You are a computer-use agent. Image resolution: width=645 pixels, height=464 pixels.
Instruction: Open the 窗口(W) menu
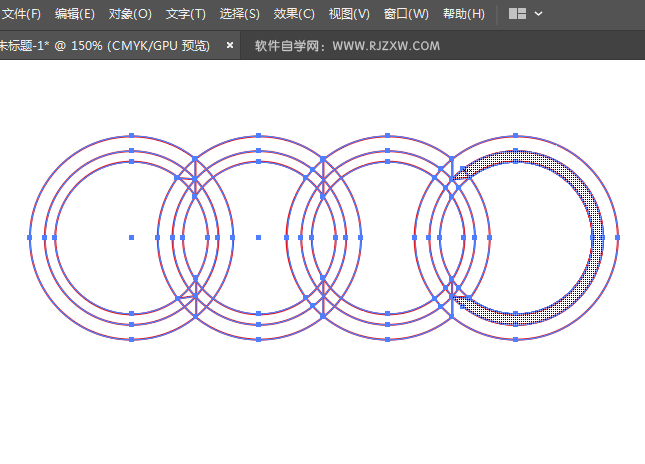pyautogui.click(x=406, y=14)
